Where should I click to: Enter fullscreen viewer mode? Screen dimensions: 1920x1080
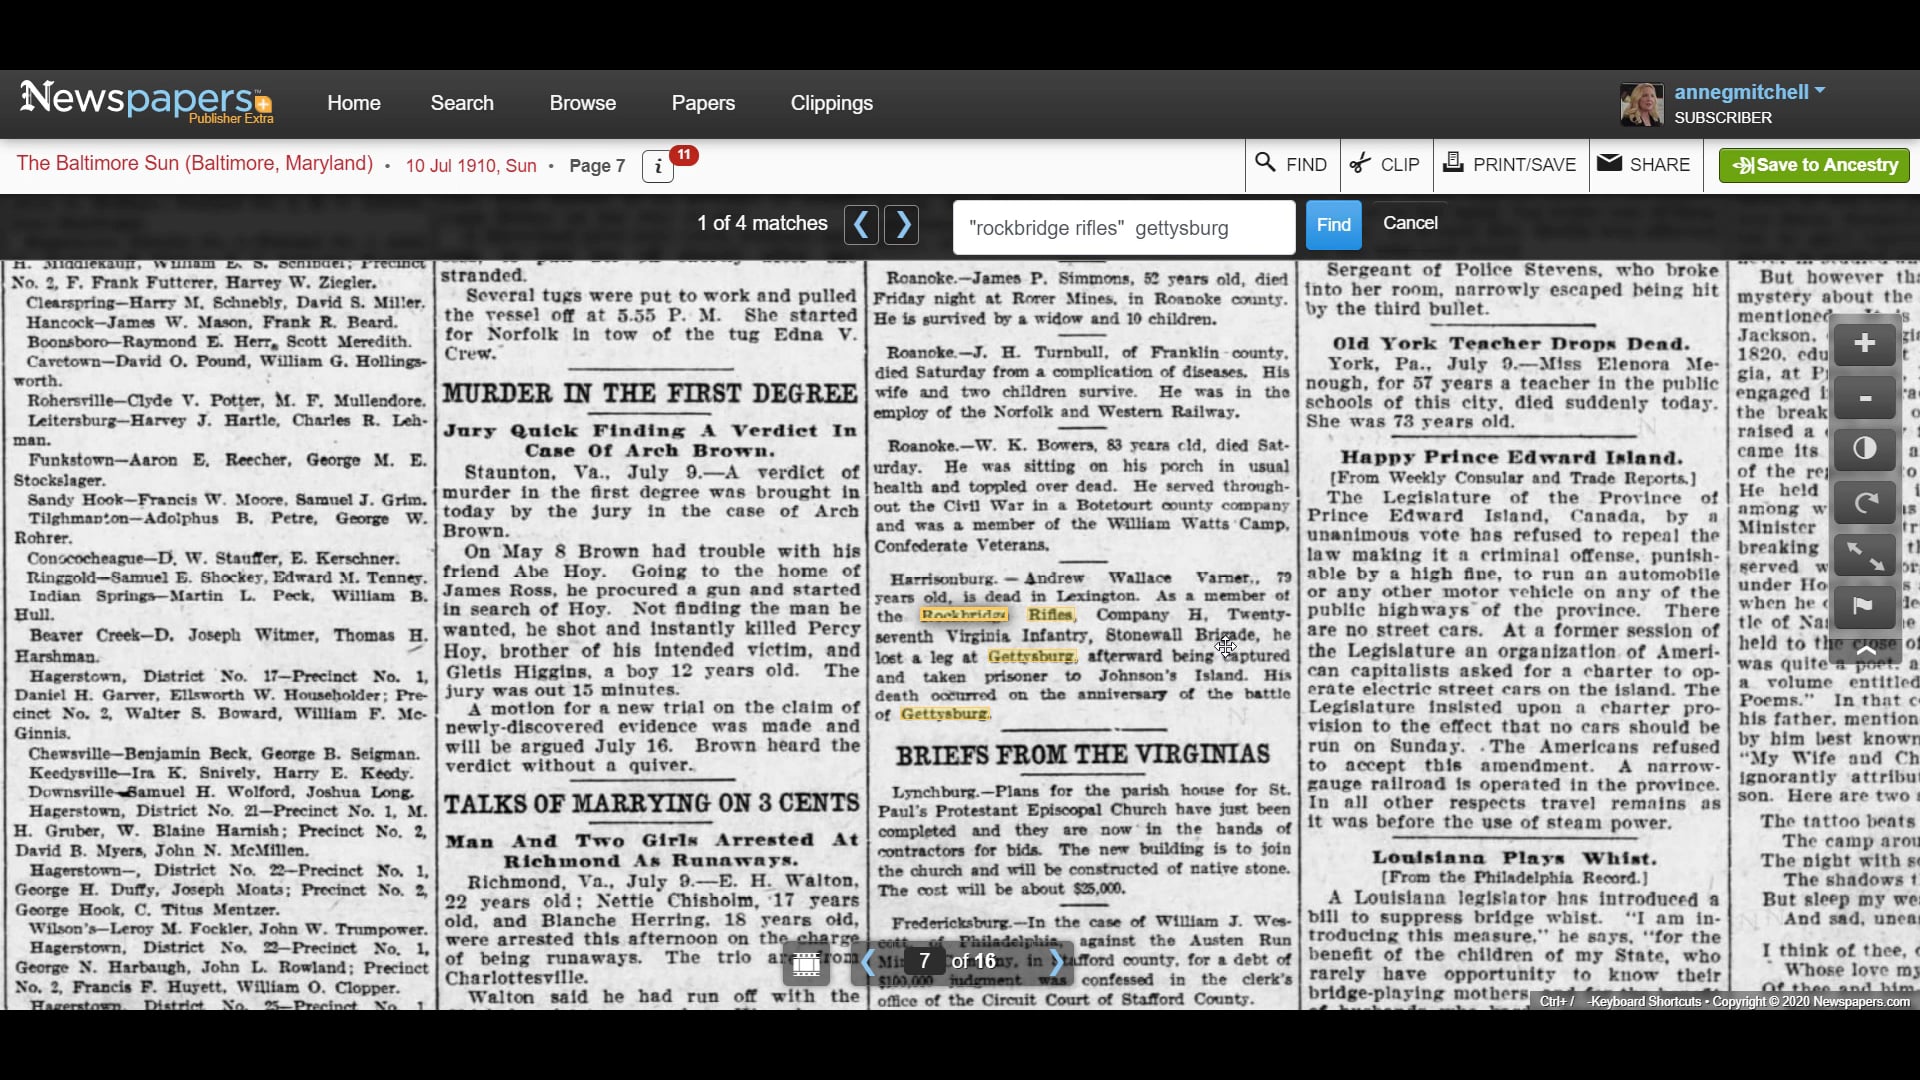point(1864,554)
